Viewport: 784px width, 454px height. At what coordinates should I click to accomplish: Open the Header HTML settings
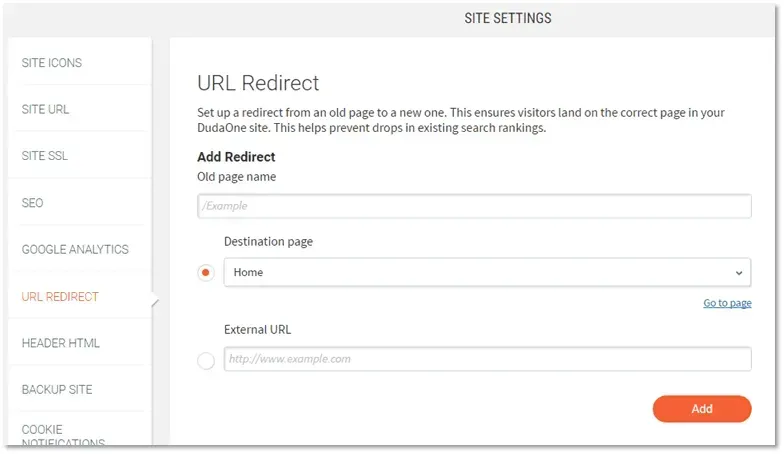point(60,343)
